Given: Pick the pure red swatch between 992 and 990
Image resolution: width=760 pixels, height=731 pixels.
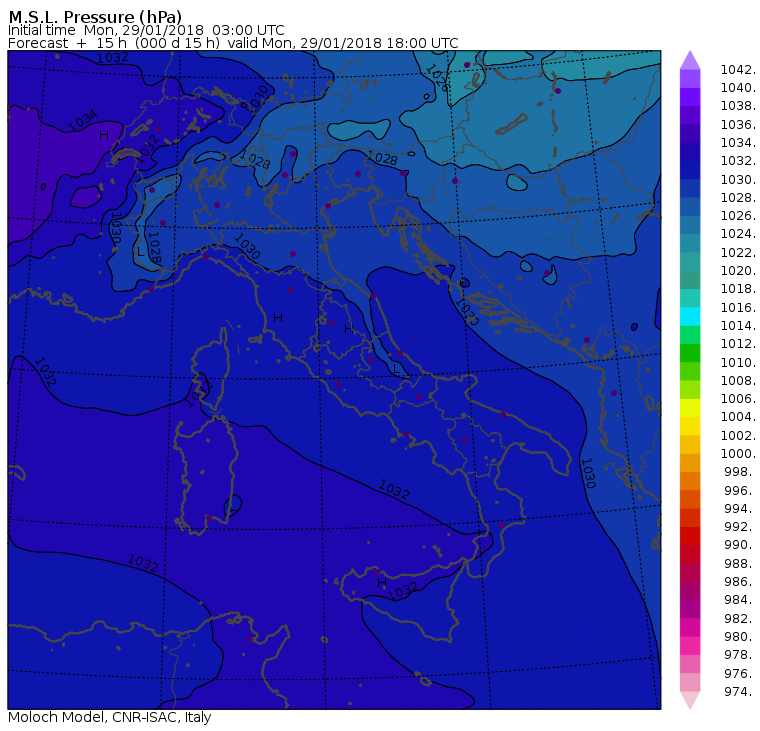Looking at the screenshot, I should [x=690, y=536].
